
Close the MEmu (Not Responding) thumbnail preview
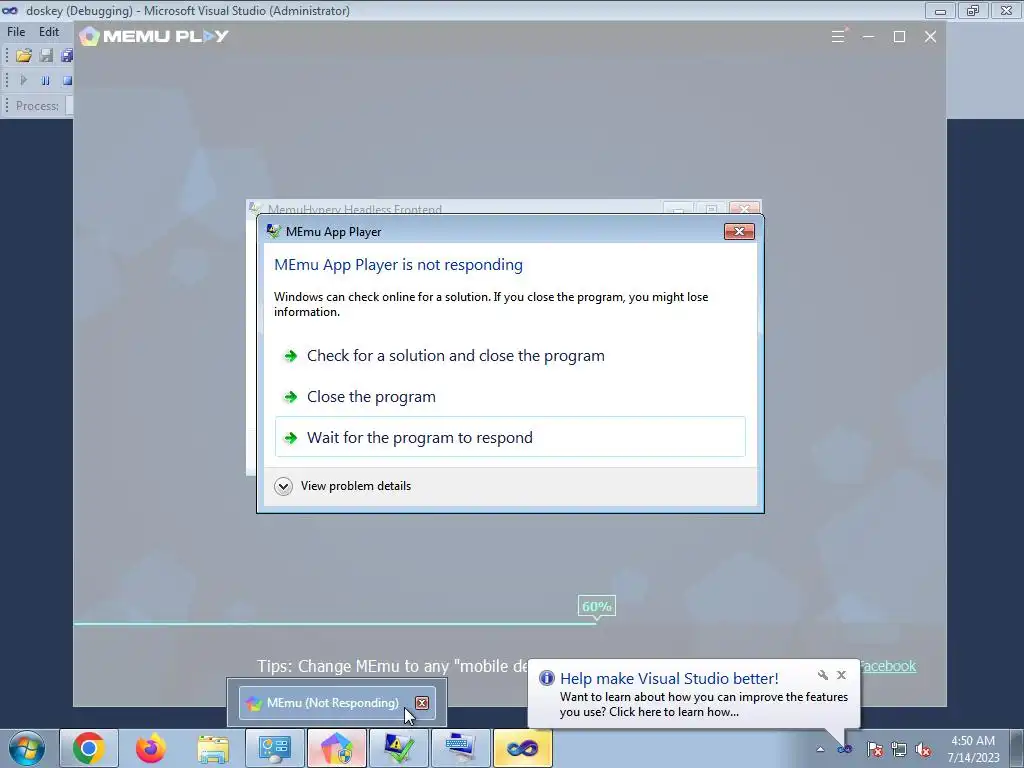(422, 703)
